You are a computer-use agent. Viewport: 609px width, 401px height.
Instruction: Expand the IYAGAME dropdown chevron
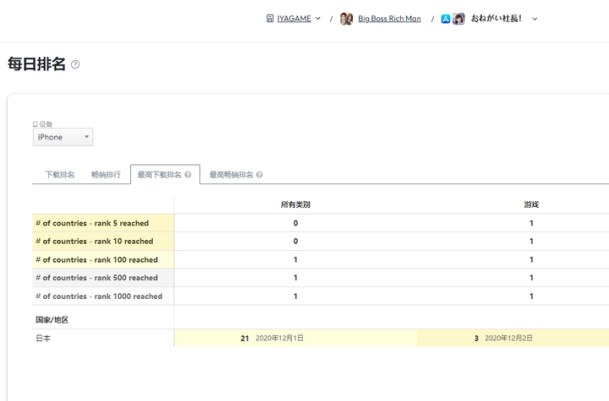tap(318, 18)
